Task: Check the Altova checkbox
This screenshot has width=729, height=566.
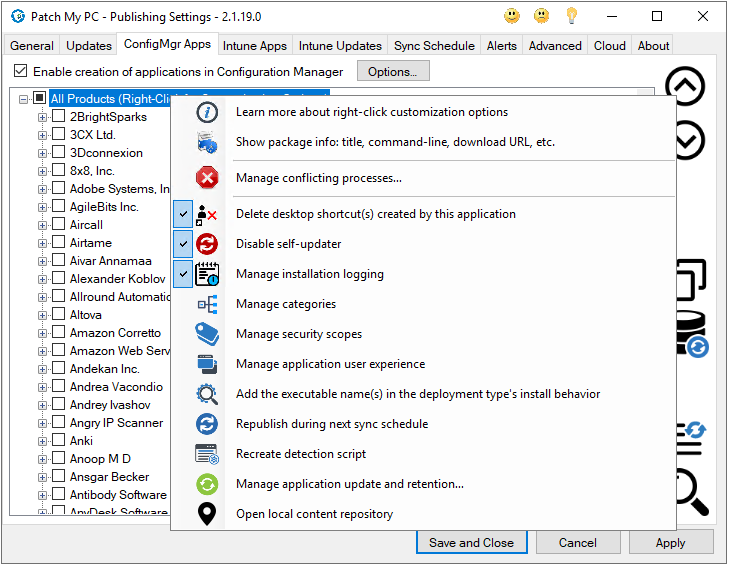Action: point(58,314)
